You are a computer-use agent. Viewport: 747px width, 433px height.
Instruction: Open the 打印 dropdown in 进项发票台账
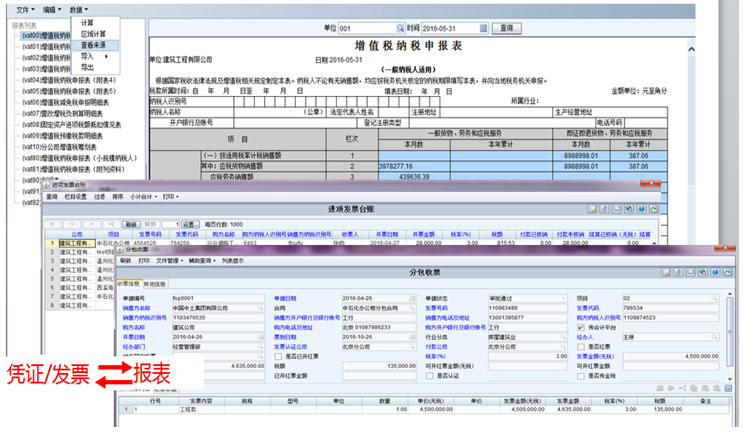(171, 196)
